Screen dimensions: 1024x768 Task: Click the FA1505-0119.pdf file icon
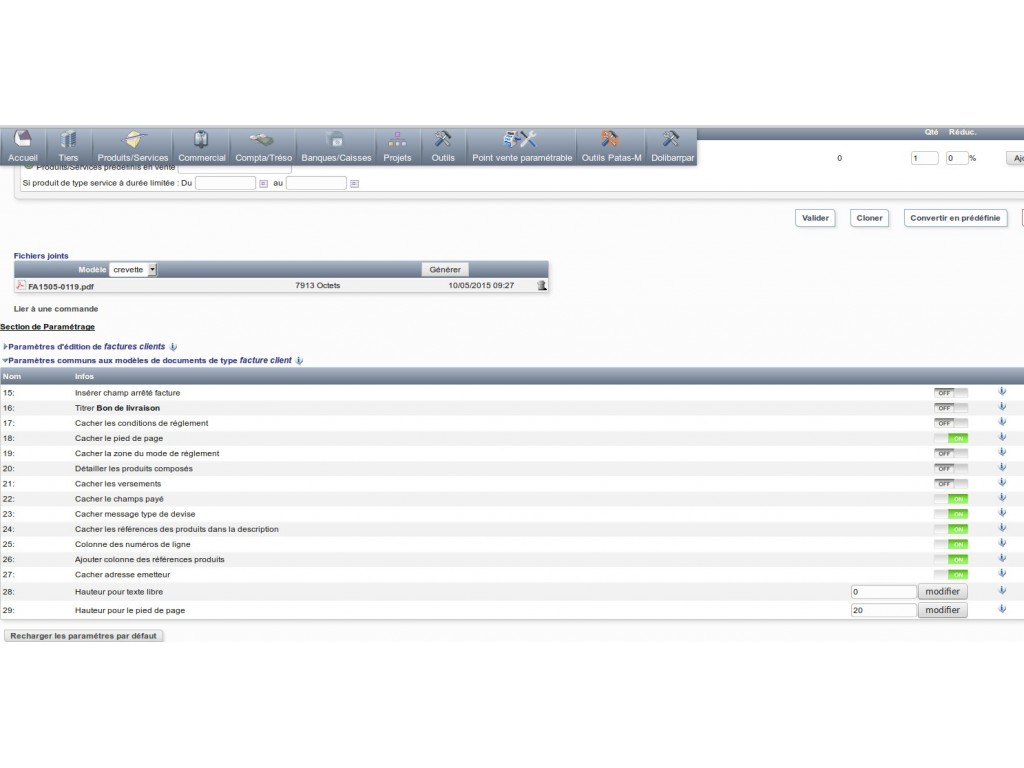click(x=21, y=285)
